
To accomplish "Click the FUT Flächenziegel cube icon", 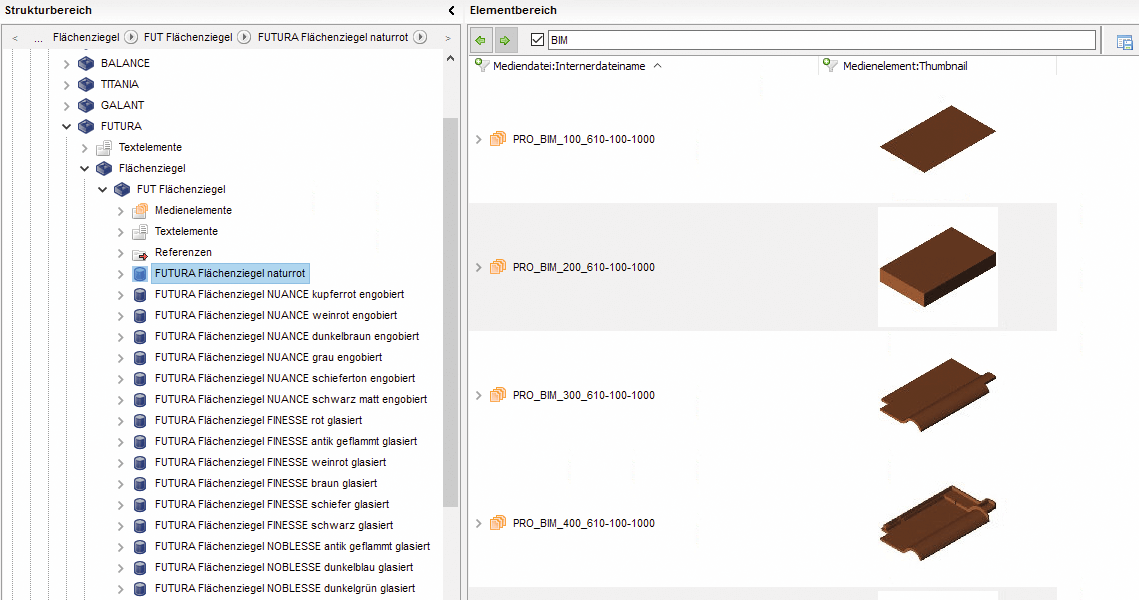I will point(122,190).
